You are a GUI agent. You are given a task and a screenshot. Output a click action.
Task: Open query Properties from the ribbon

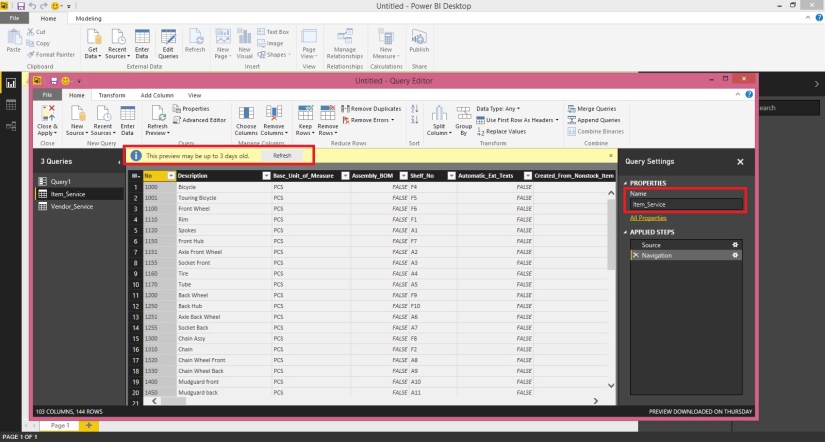point(191,109)
